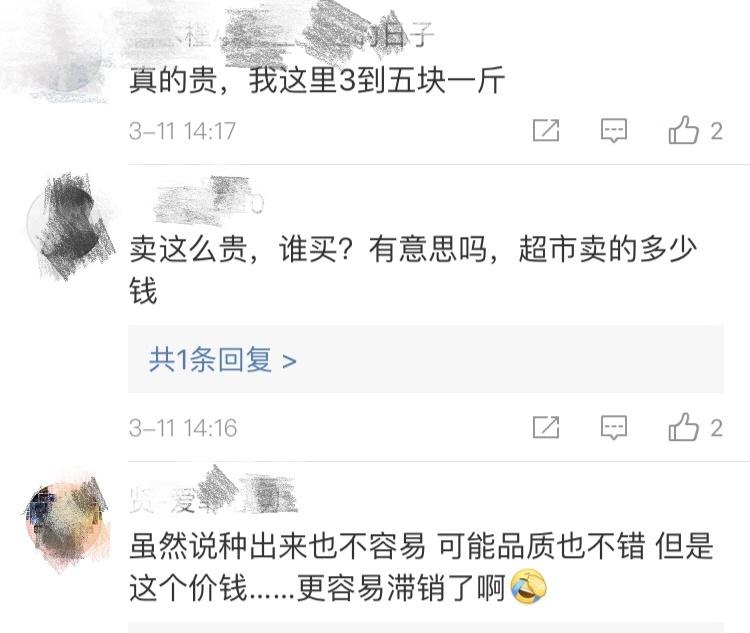Image resolution: width=750 pixels, height=633 pixels.
Task: Tap the share icon on the 14:17 comment
Action: pos(546,130)
